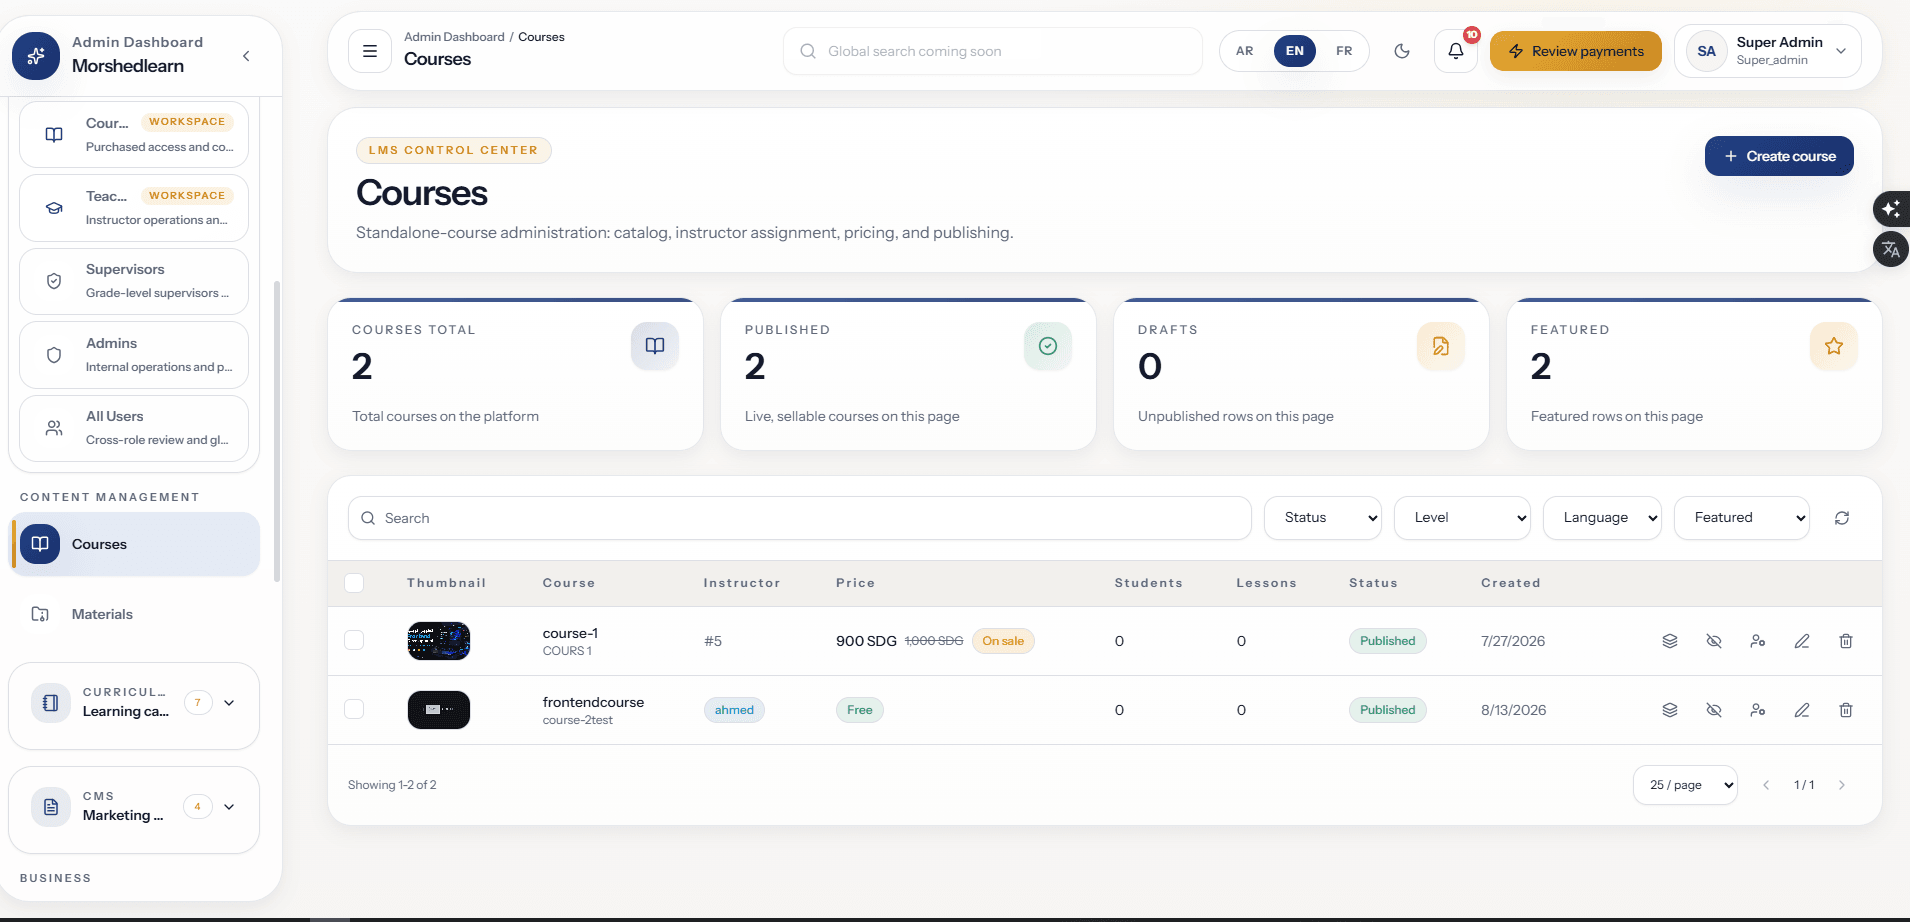Open the Featured filter dropdown
The width and height of the screenshot is (1910, 922).
(1742, 518)
